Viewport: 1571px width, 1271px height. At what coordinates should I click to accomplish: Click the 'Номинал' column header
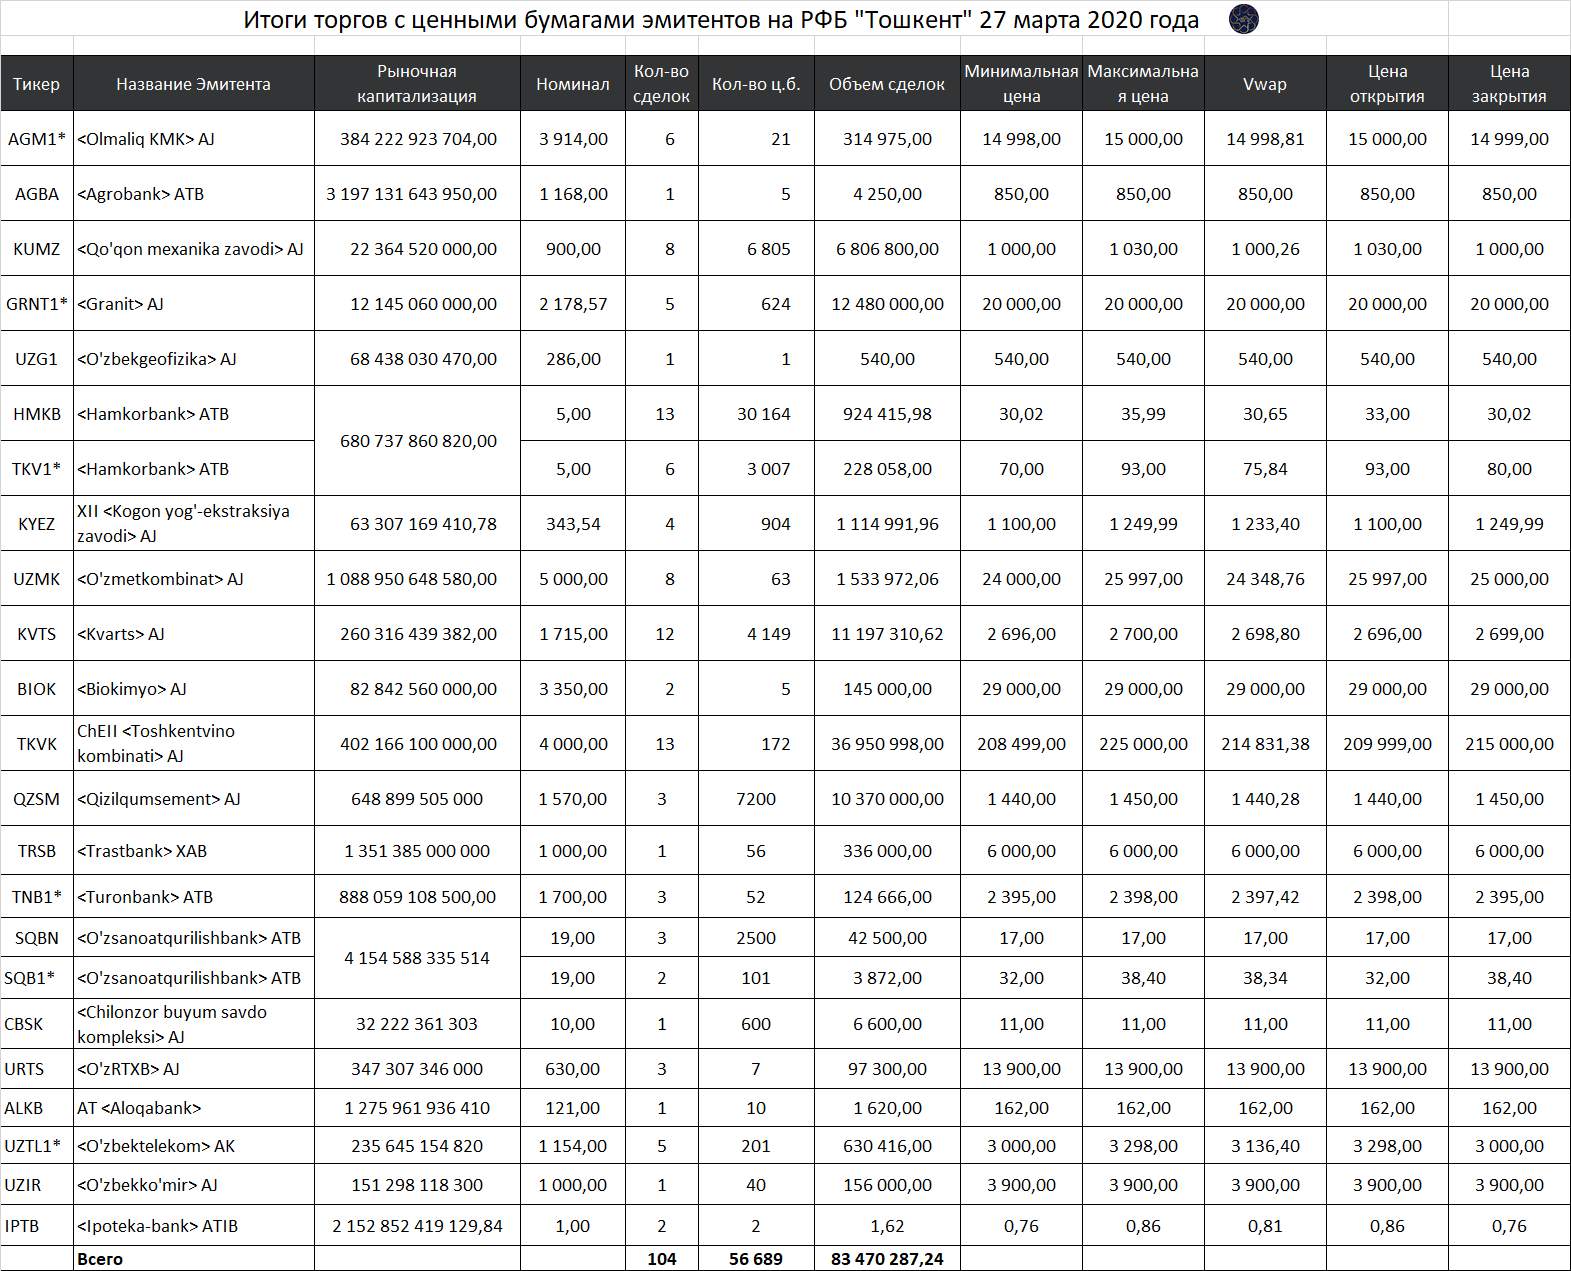[573, 84]
